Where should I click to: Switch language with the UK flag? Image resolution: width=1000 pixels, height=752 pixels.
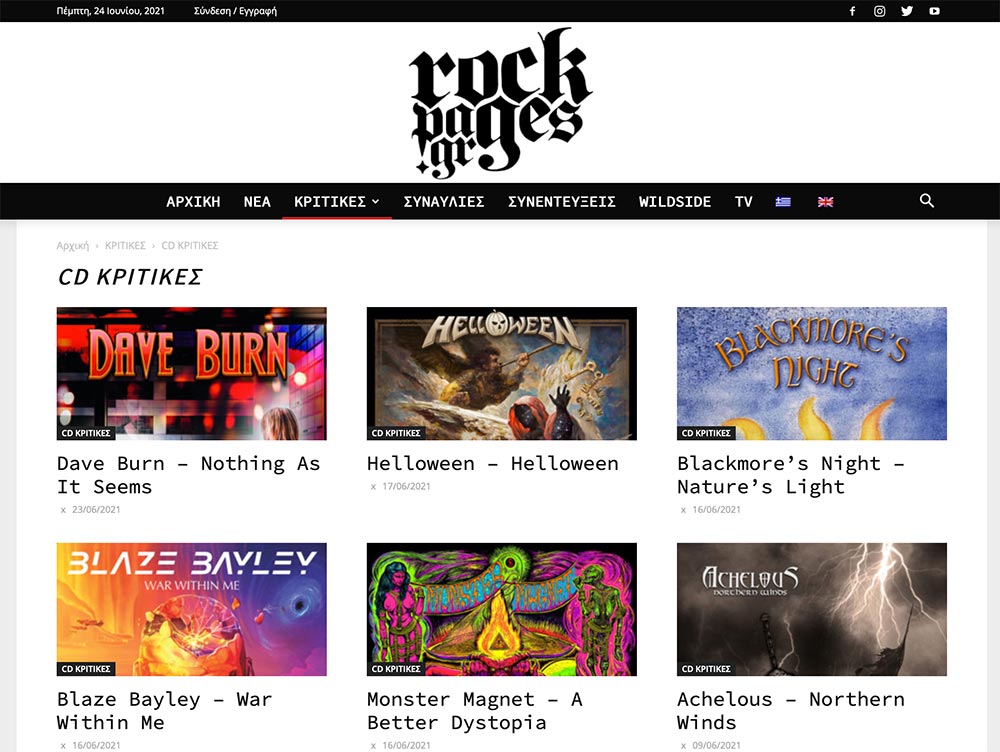coord(825,202)
